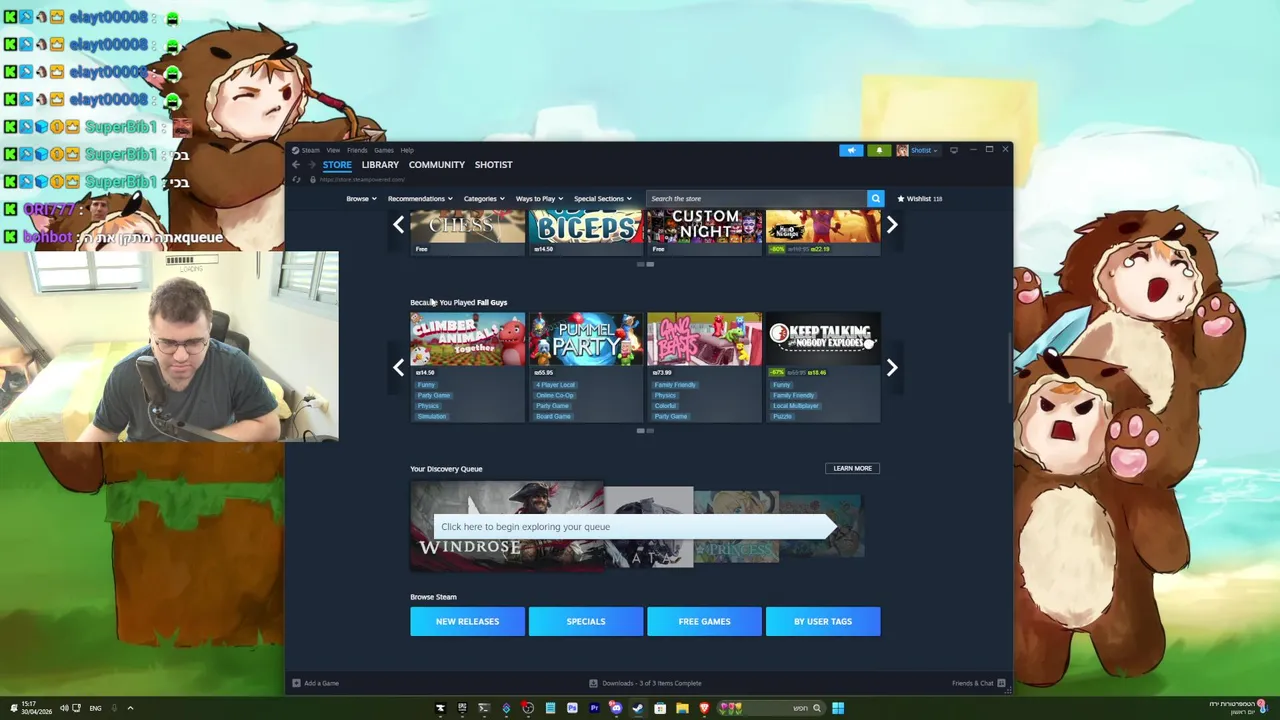The height and width of the screenshot is (720, 1280).
Task: Click the Board Game tag
Action: [x=553, y=416]
